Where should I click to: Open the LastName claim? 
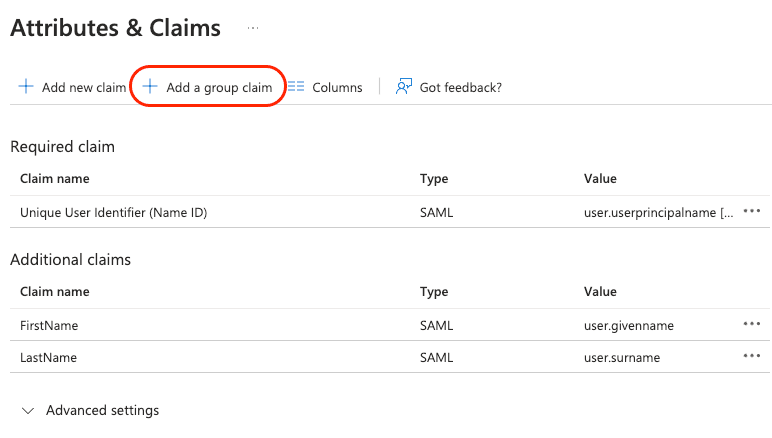point(48,358)
